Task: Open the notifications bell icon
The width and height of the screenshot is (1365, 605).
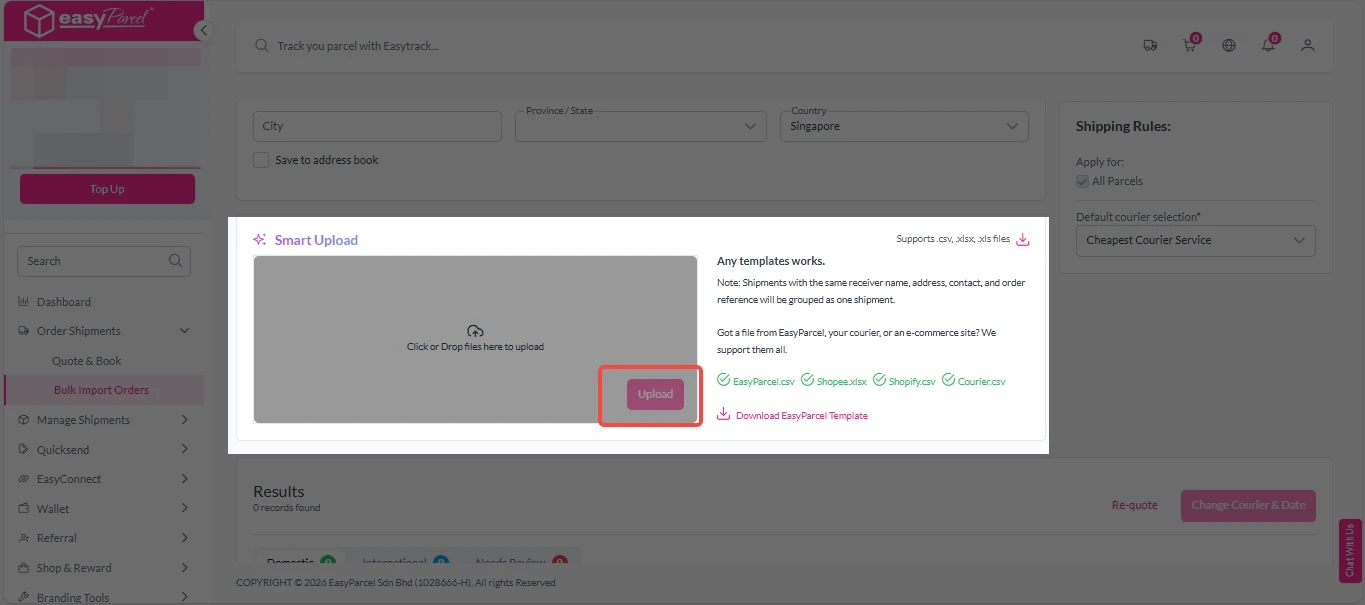Action: pos(1268,45)
